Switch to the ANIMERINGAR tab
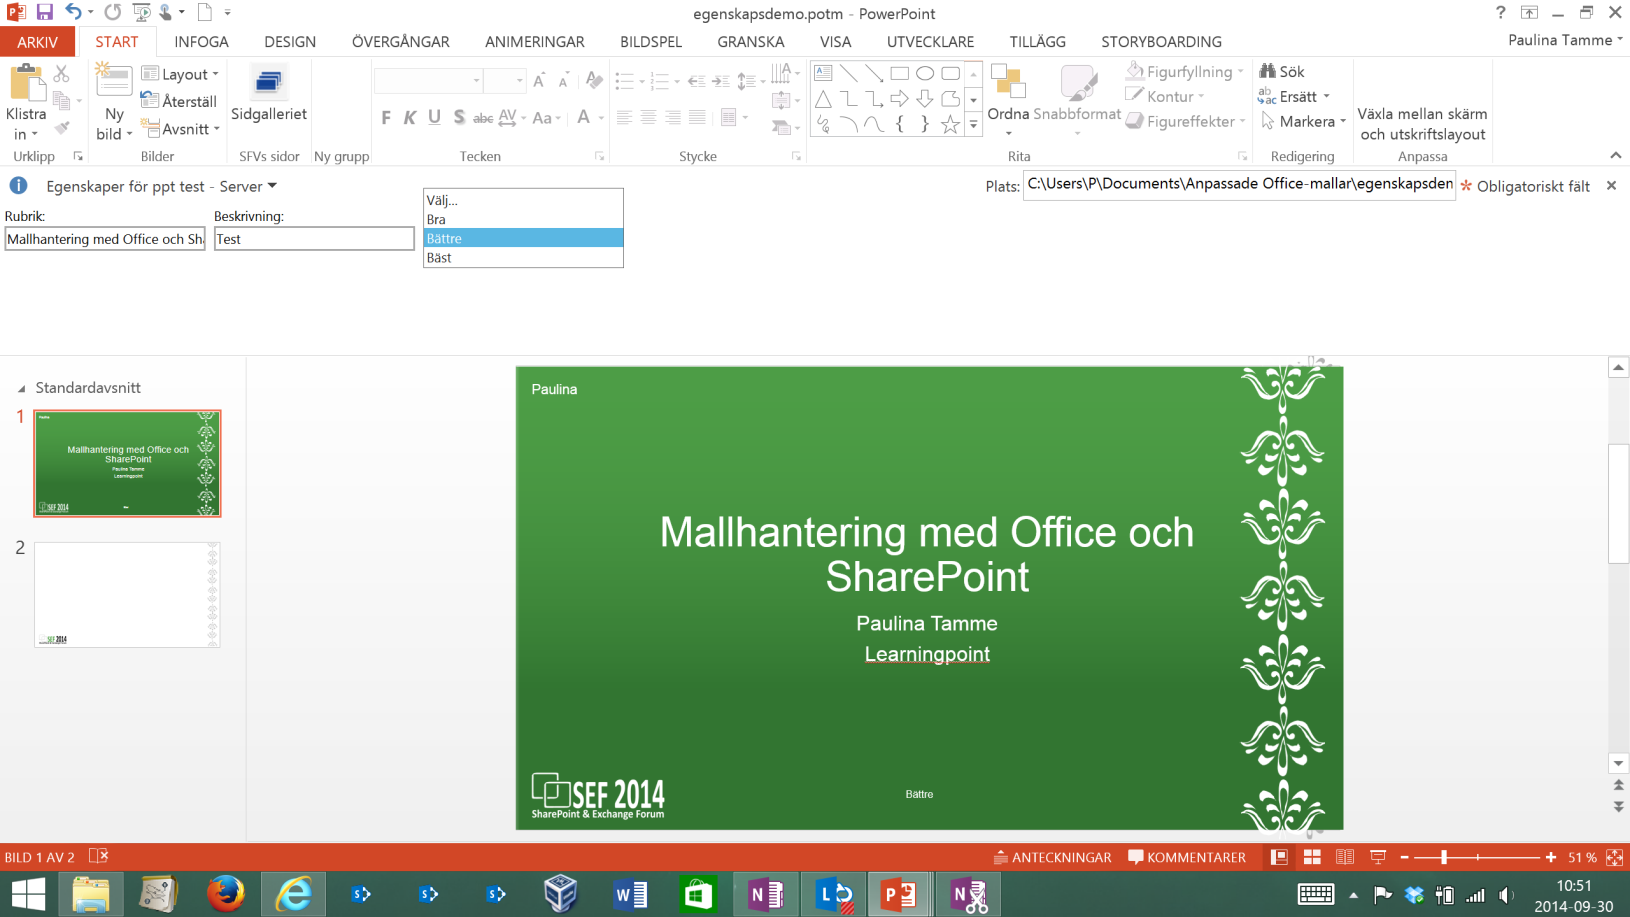This screenshot has height=917, width=1630. (x=535, y=42)
